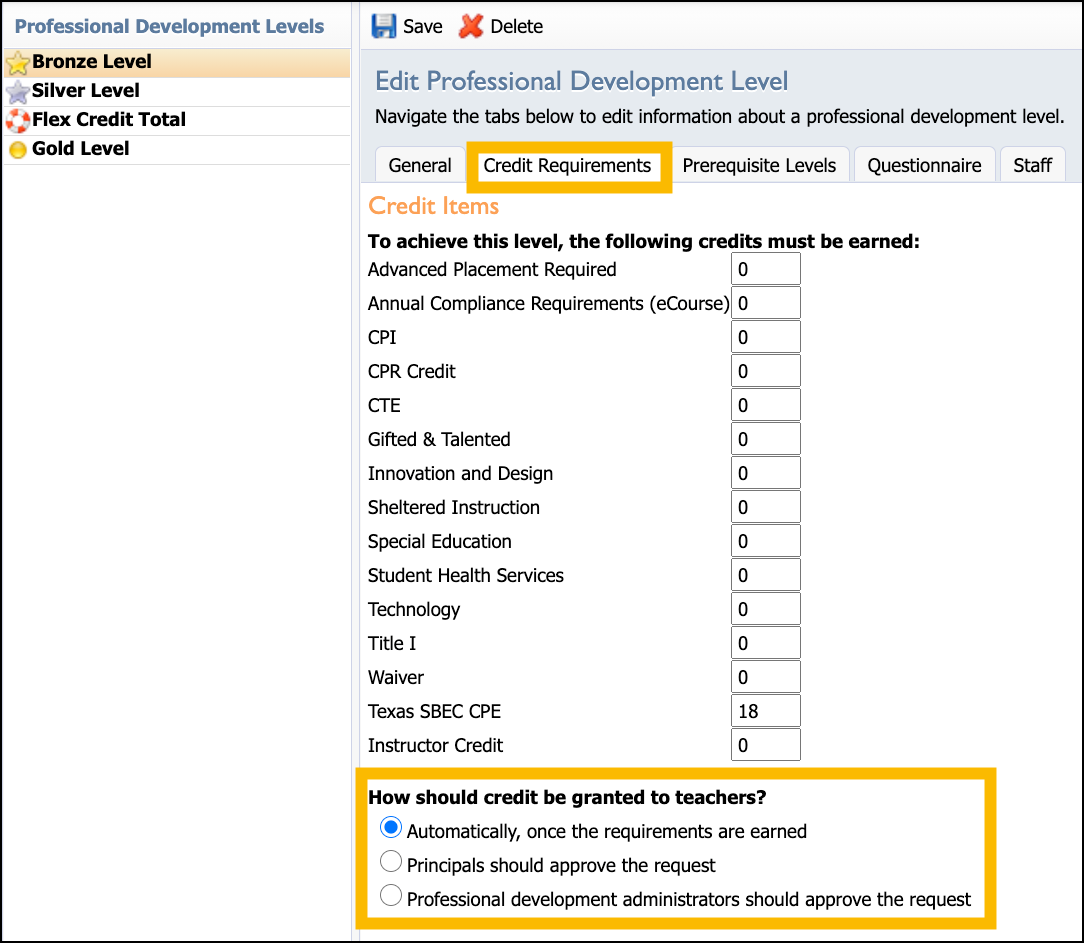The image size is (1084, 943).
Task: Select Principals should approve the request option
Action: click(391, 861)
